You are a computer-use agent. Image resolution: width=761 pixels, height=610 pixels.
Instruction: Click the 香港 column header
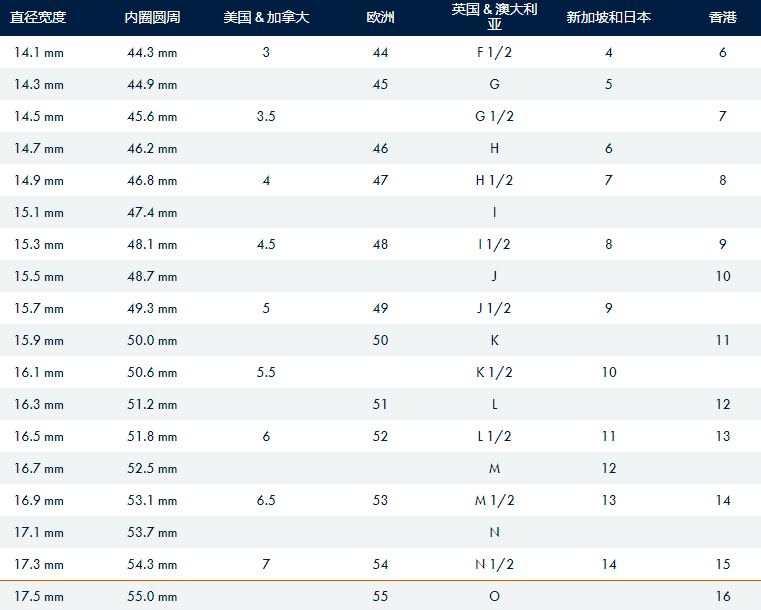723,17
